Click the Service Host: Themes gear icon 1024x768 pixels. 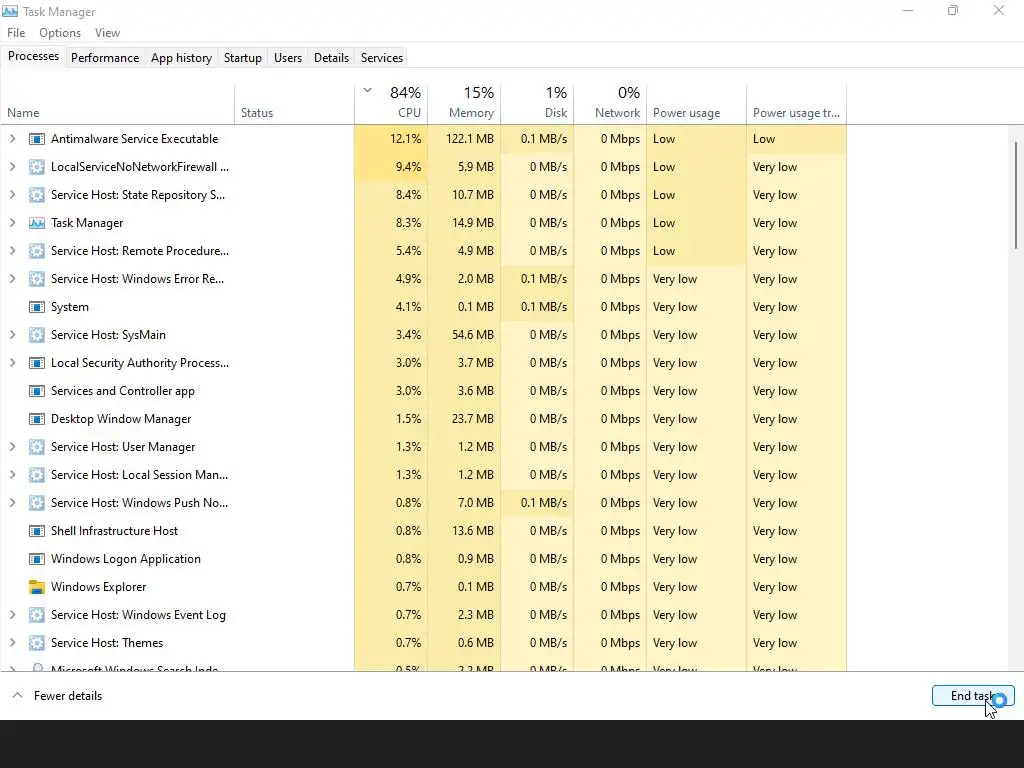(37, 643)
